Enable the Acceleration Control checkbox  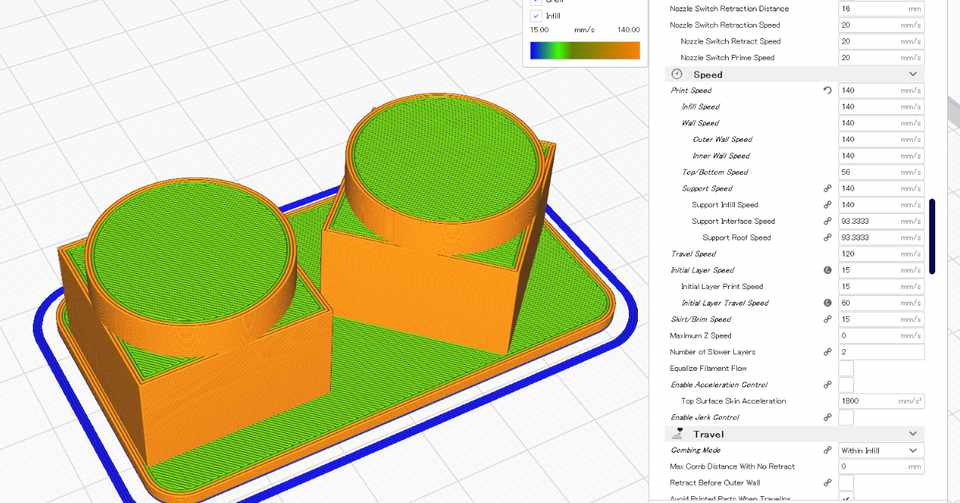[x=846, y=385]
